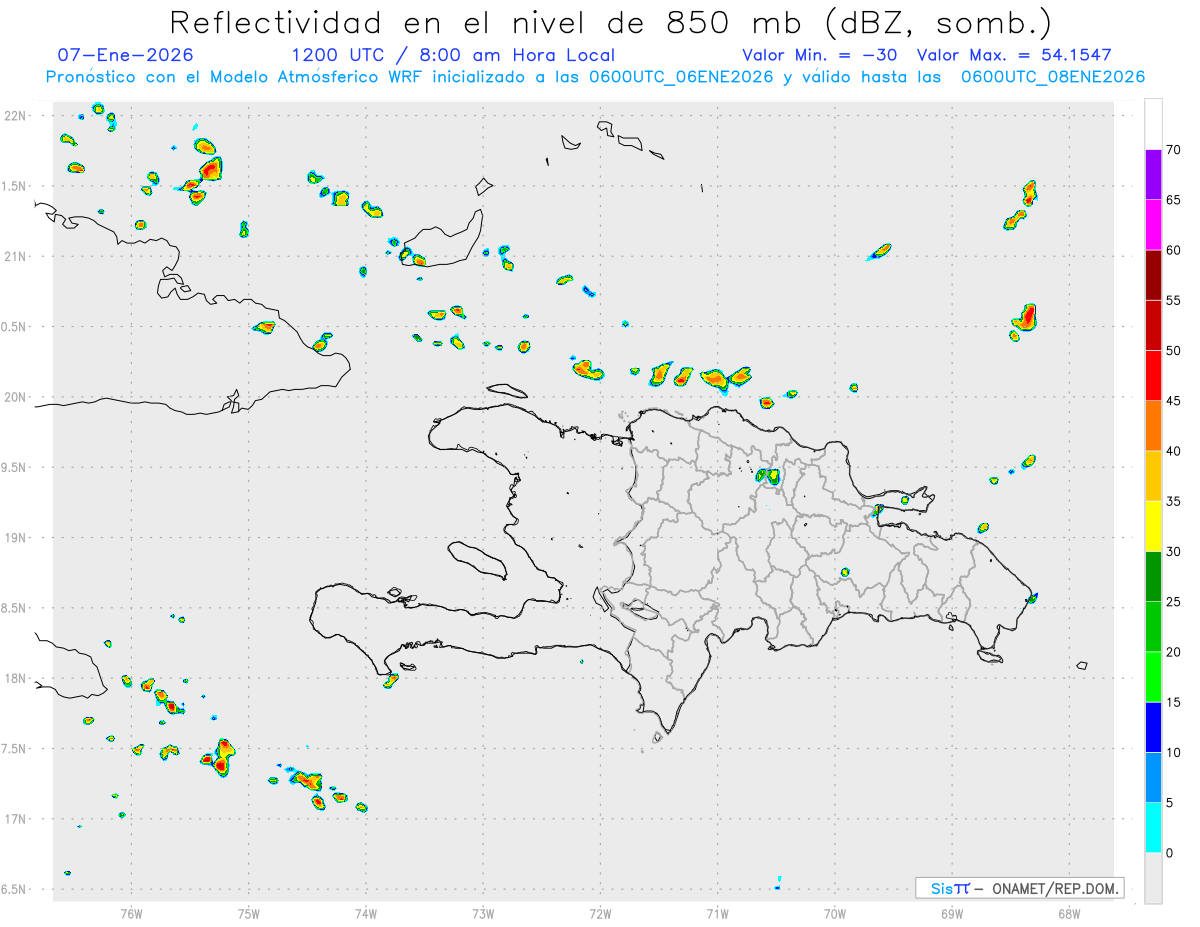This screenshot has width=1200, height=927.
Task: Pick the yellow 30–35 dBZ colorbar segment
Action: click(x=1153, y=527)
